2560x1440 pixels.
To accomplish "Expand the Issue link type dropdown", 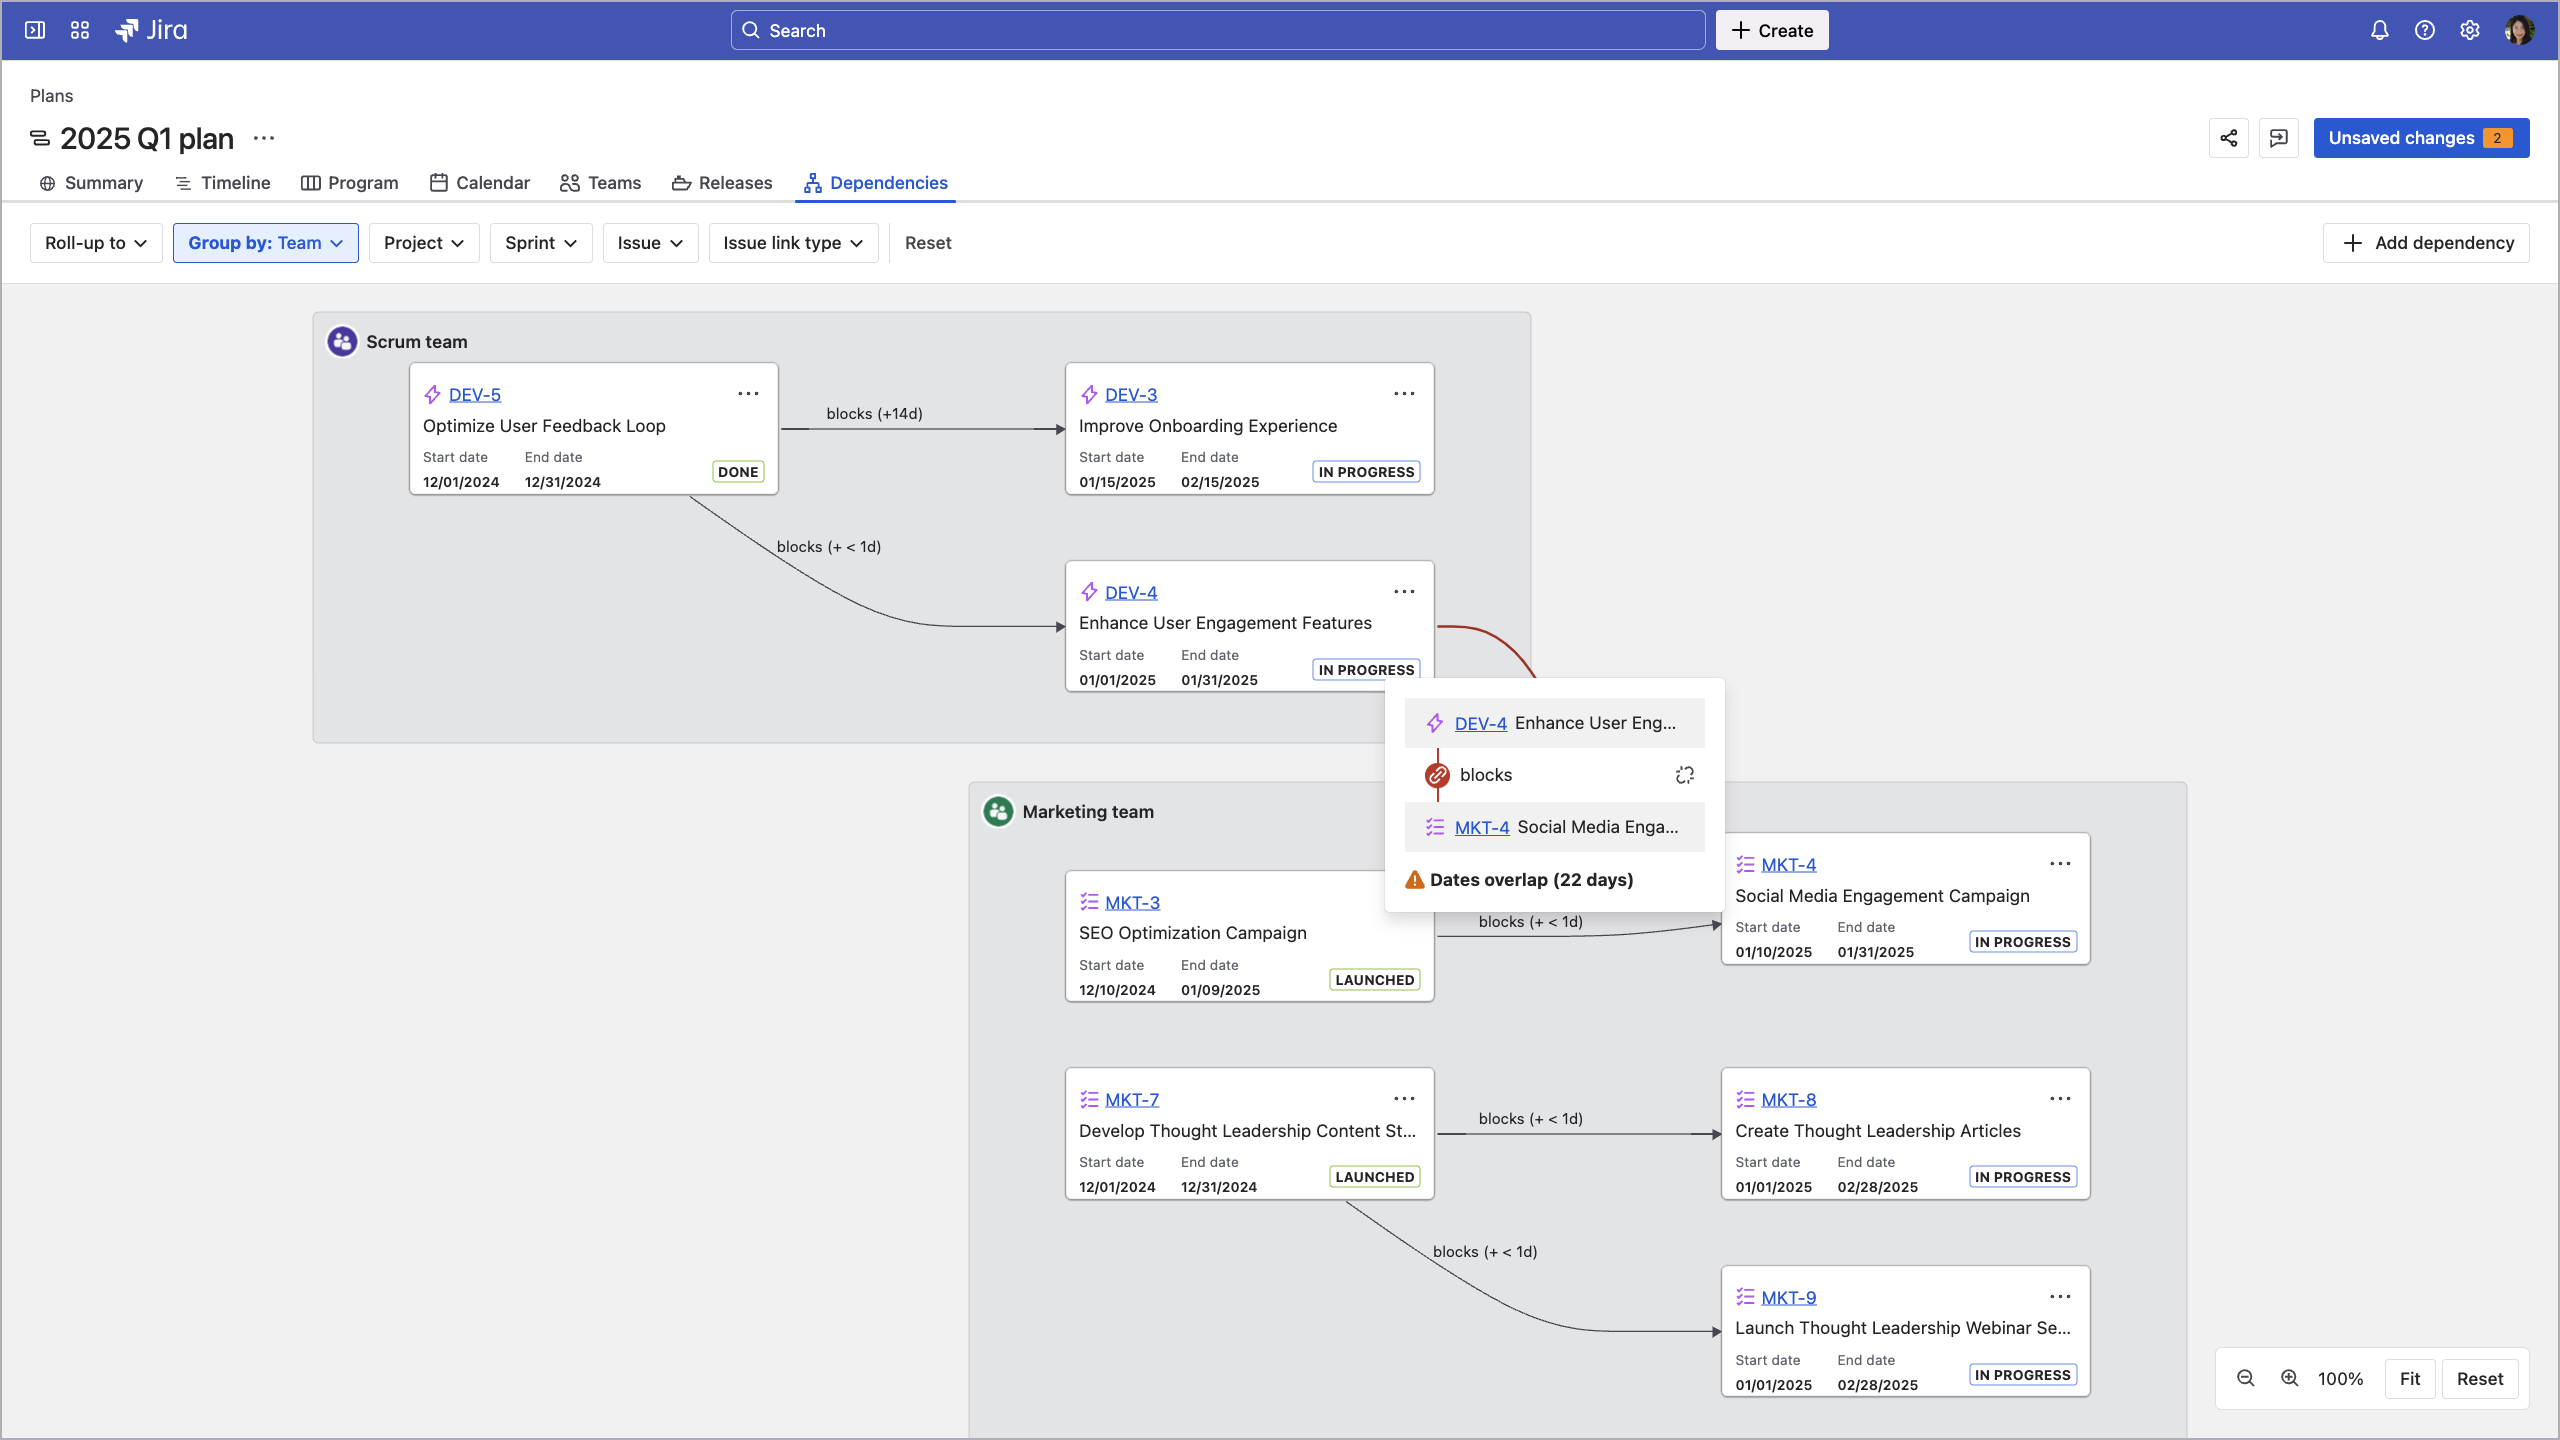I will [x=793, y=242].
